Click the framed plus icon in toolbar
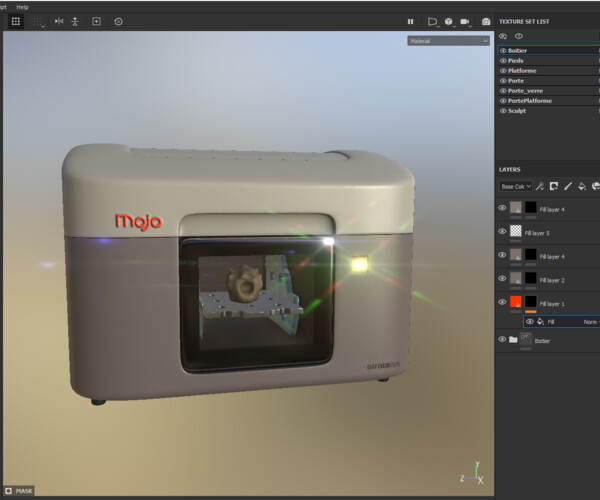600x500 pixels. [x=96, y=21]
